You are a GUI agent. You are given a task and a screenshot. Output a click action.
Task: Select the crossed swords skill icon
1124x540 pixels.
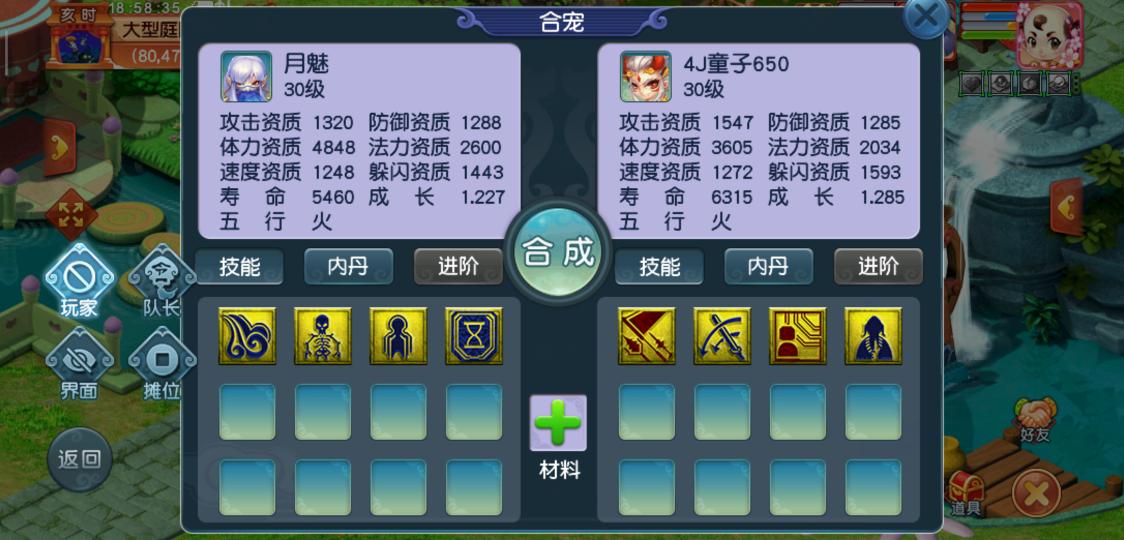click(x=722, y=336)
